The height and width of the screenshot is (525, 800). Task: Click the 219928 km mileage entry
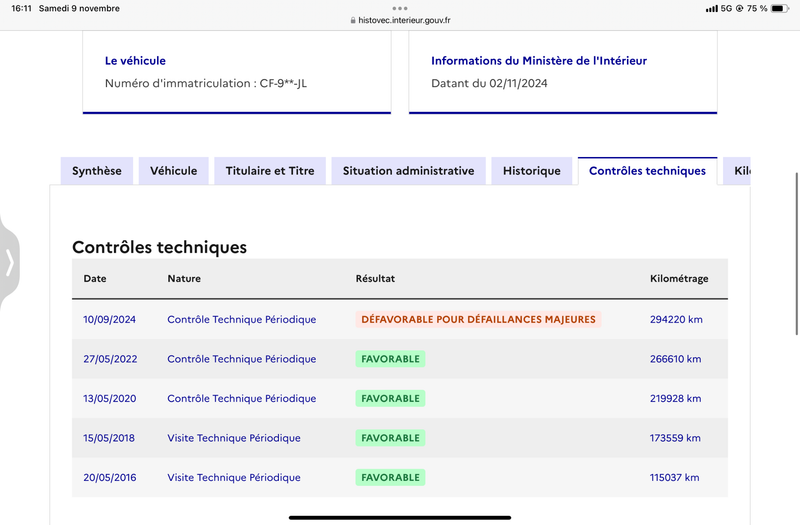point(676,398)
